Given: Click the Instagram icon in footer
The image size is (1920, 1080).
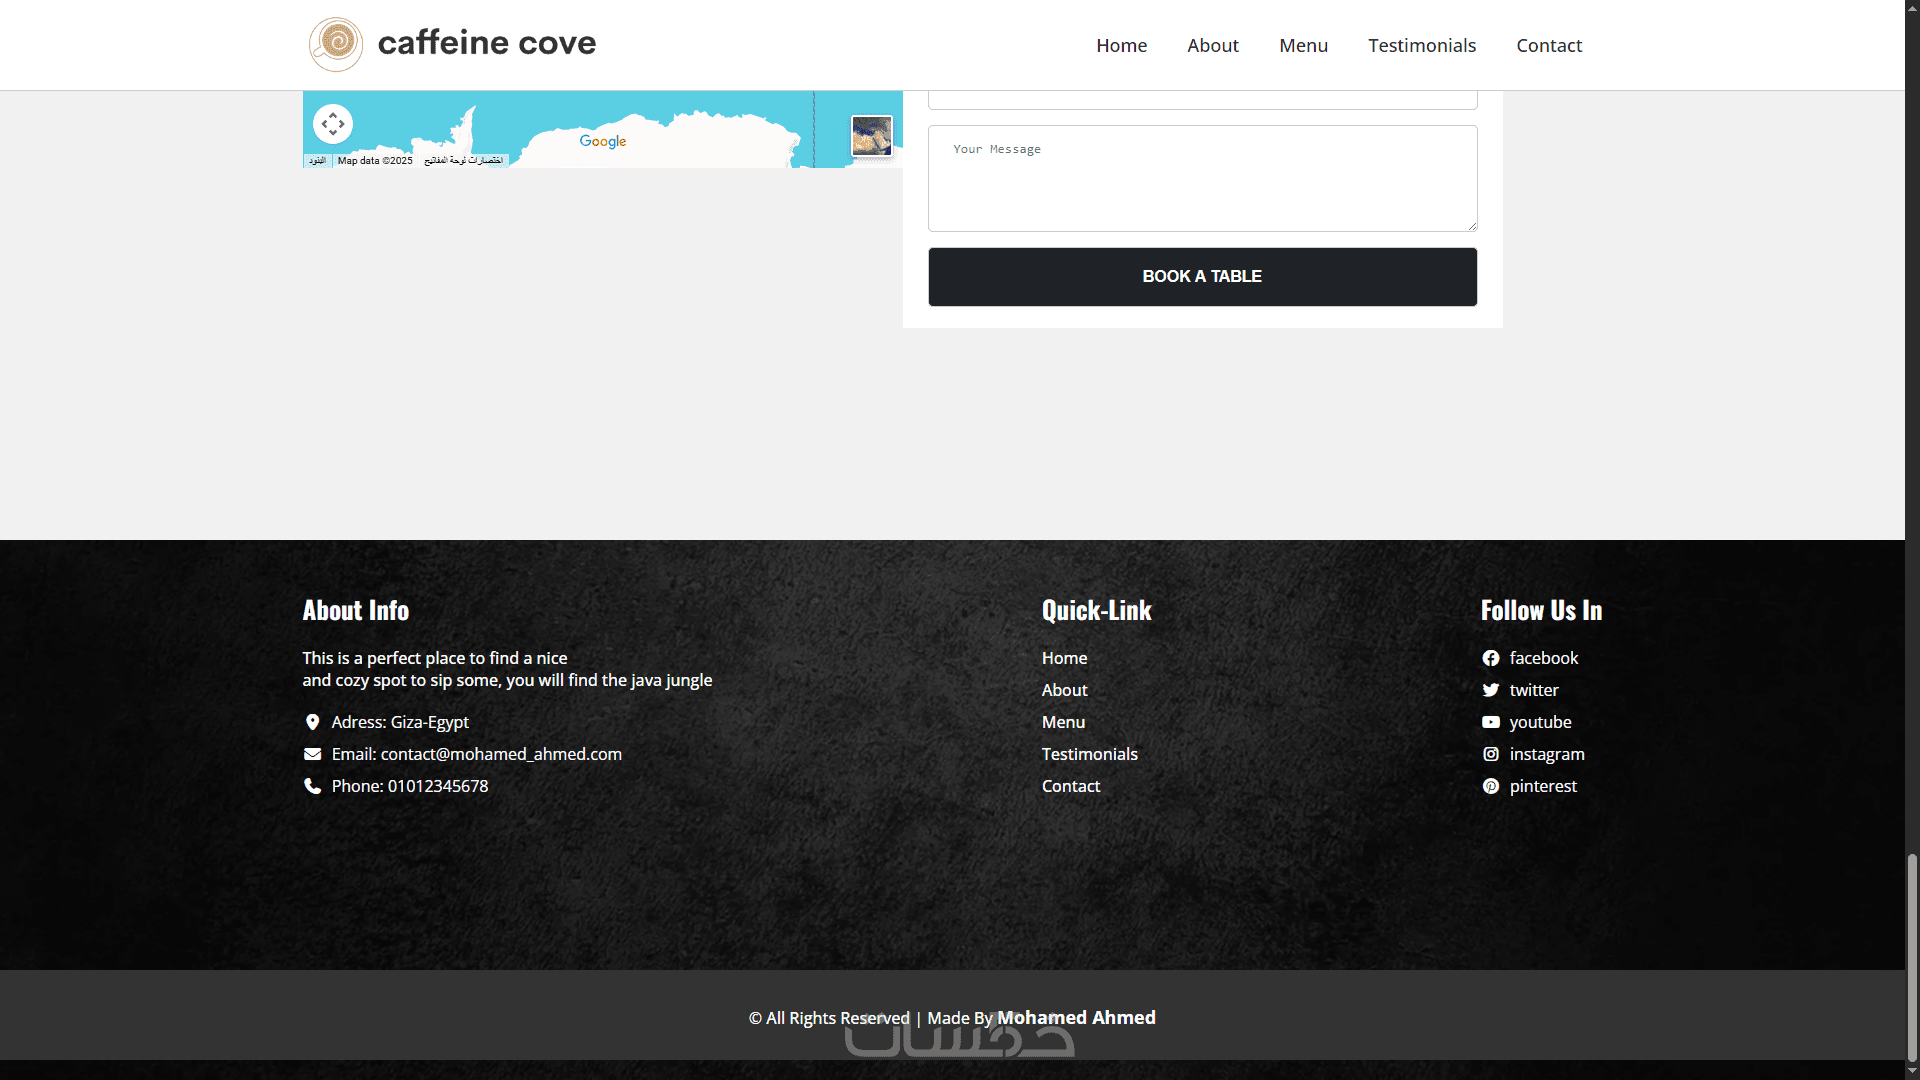Looking at the screenshot, I should [1490, 754].
